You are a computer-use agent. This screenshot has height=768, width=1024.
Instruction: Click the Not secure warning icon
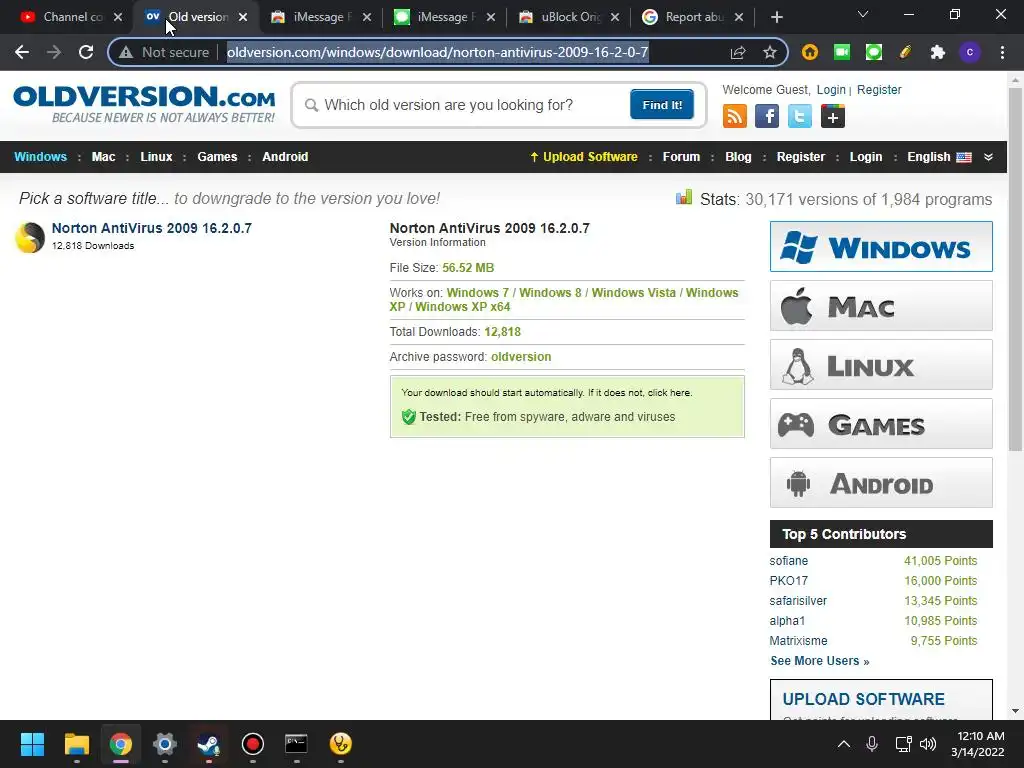[126, 52]
